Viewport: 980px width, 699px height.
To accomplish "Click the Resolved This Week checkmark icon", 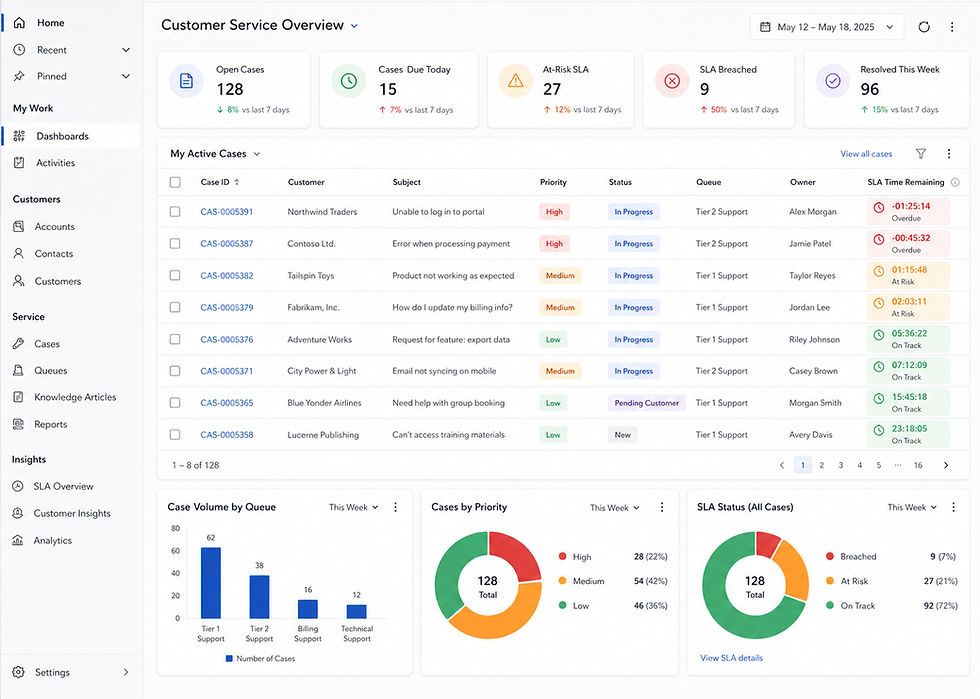I will (x=832, y=81).
